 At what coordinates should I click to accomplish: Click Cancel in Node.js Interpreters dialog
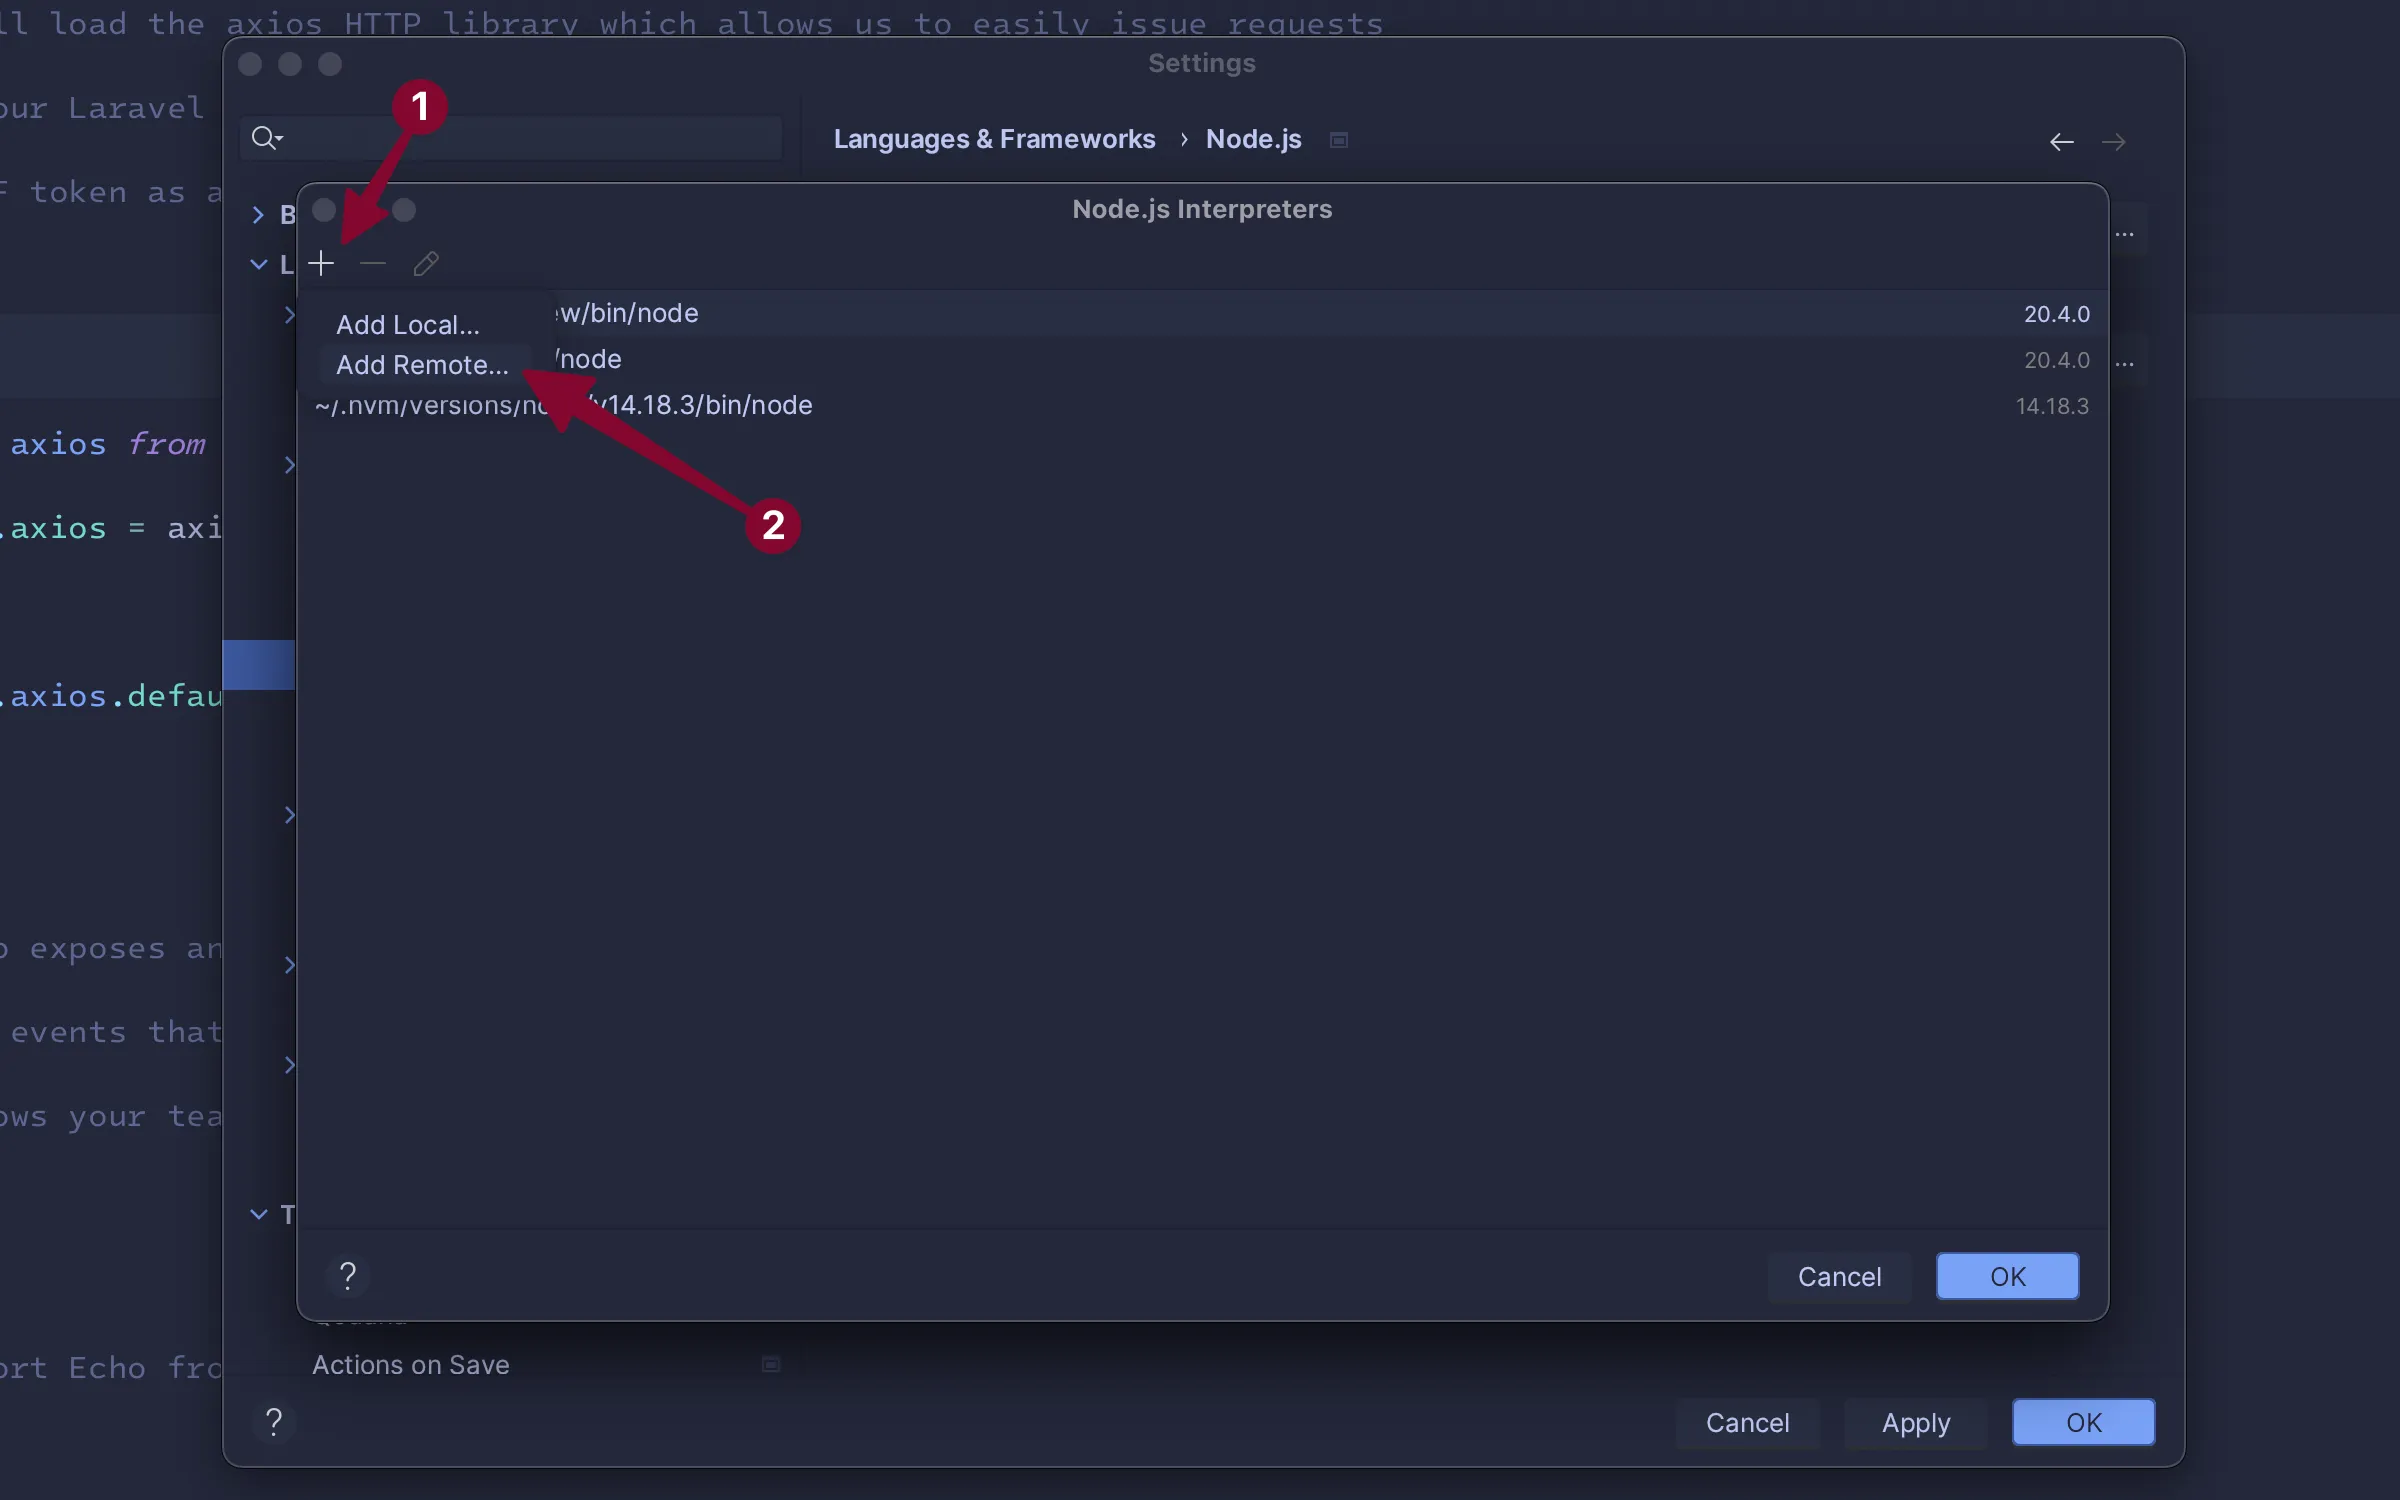pyautogui.click(x=1839, y=1277)
